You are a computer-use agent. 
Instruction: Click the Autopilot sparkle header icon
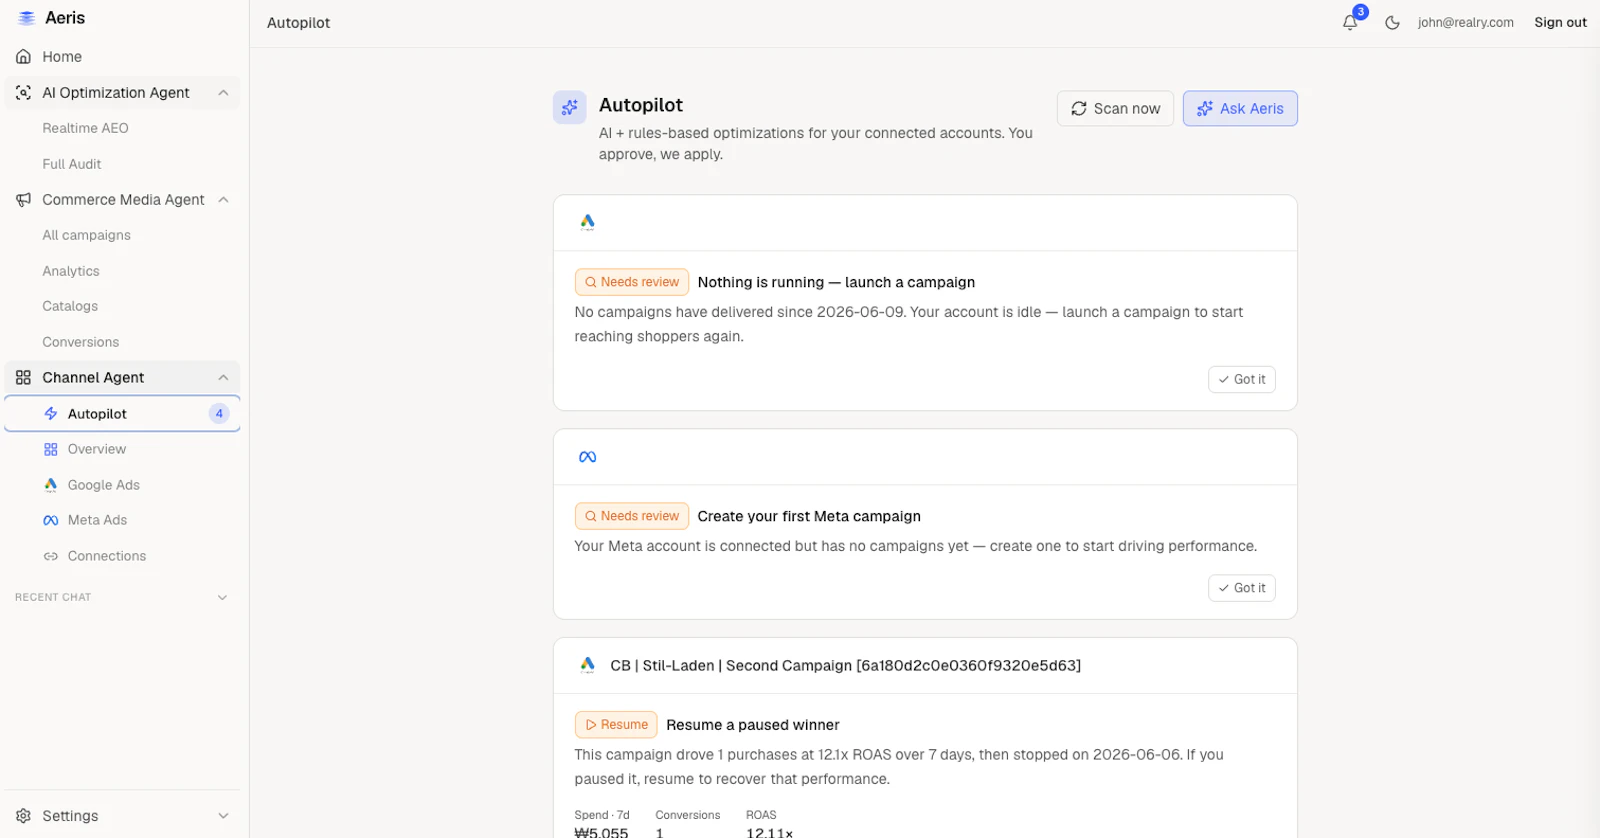click(569, 108)
